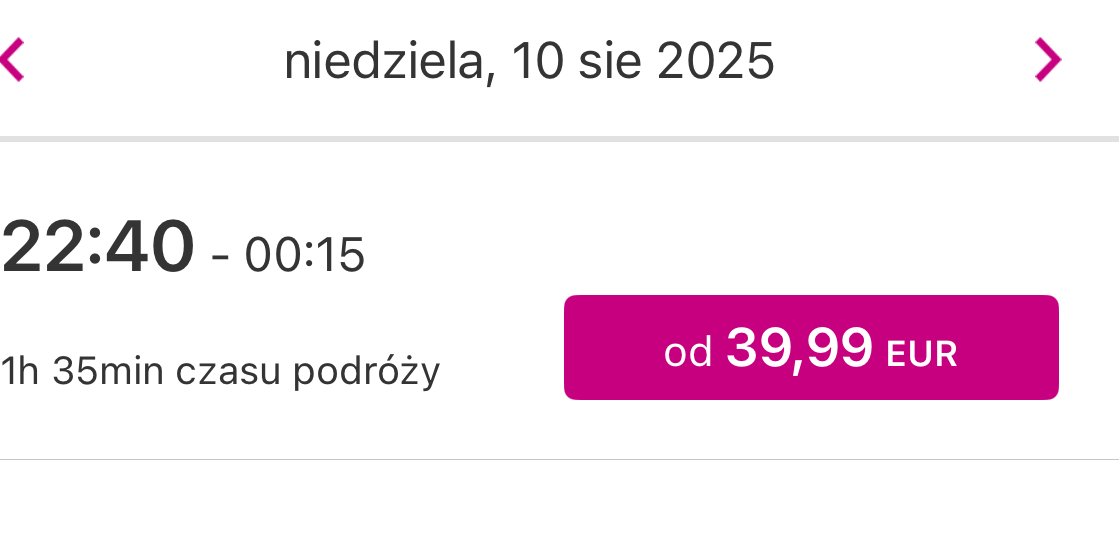Image resolution: width=1119 pixels, height=539 pixels.
Task: Select the od 39,99 EUR price button
Action: (811, 347)
